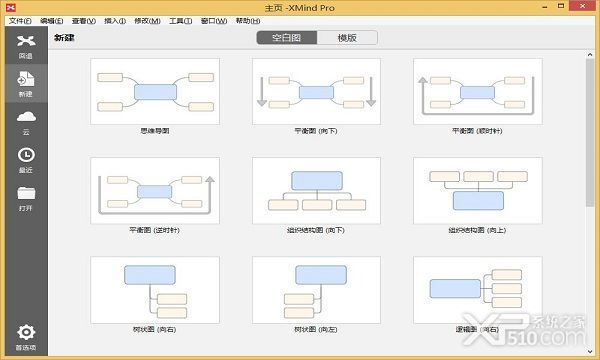This screenshot has height=360, width=600.
Task: Choose the 平衡图 (向下) template
Action: 316,91
